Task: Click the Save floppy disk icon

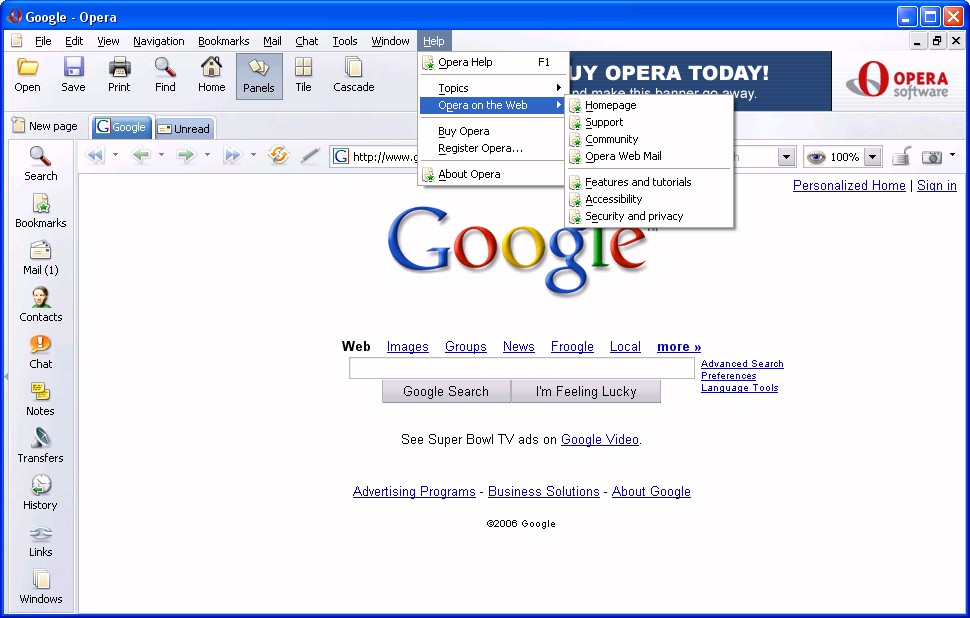Action: pyautogui.click(x=74, y=67)
